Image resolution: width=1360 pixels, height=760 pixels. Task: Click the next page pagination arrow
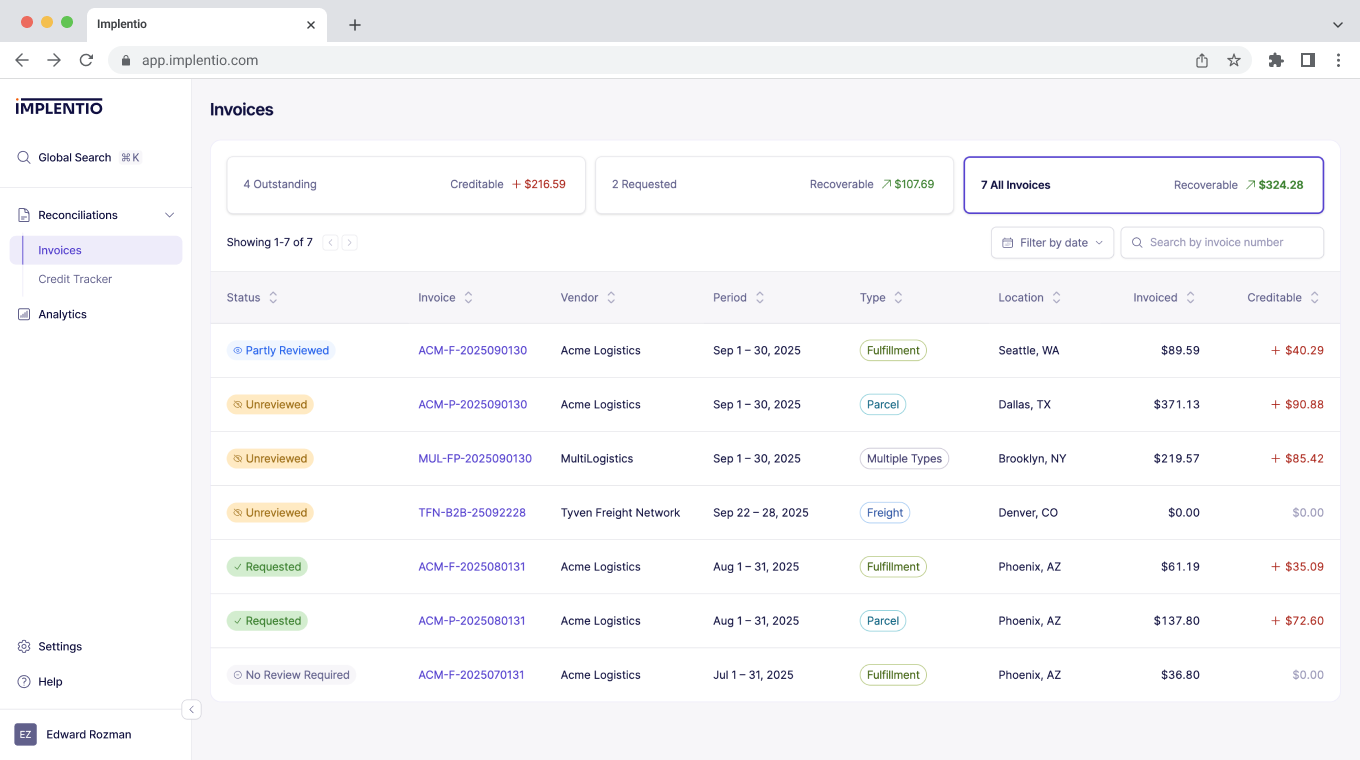[350, 242]
